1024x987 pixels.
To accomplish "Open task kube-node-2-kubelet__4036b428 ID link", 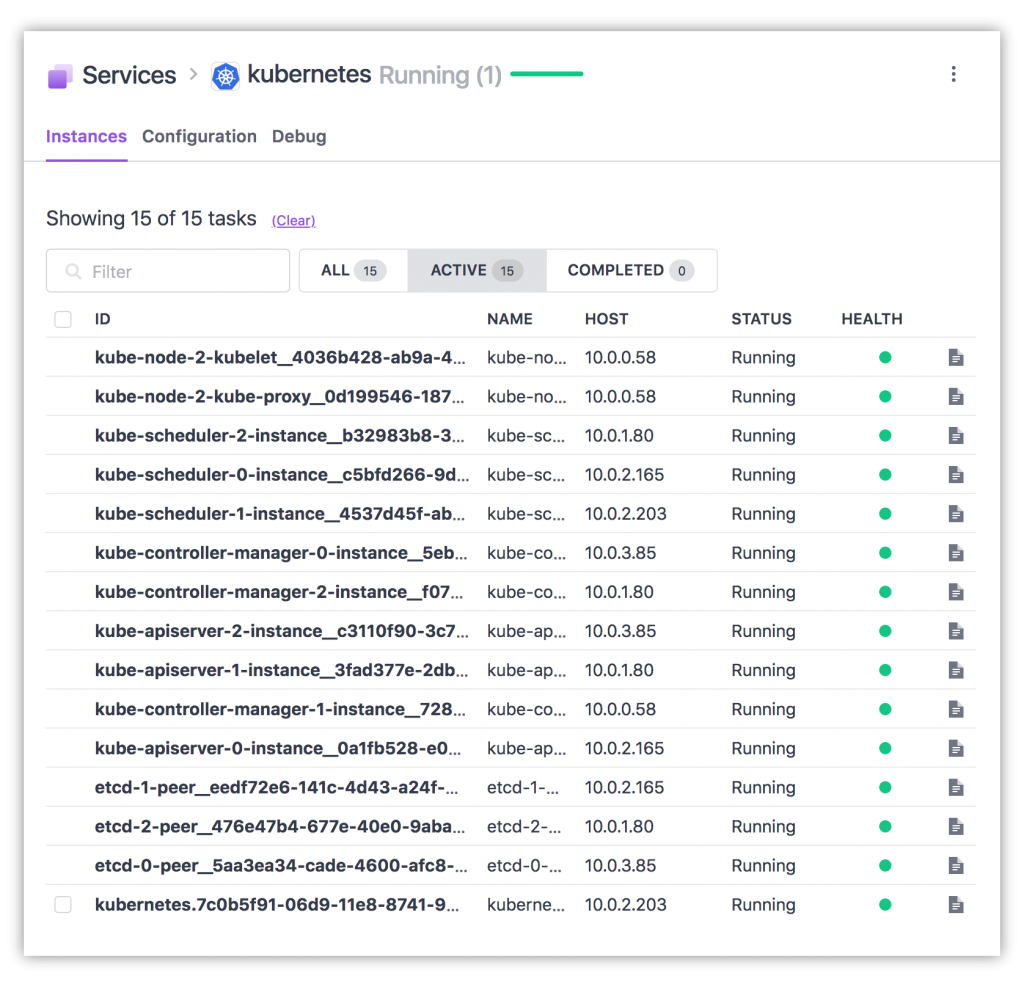I will coord(280,357).
